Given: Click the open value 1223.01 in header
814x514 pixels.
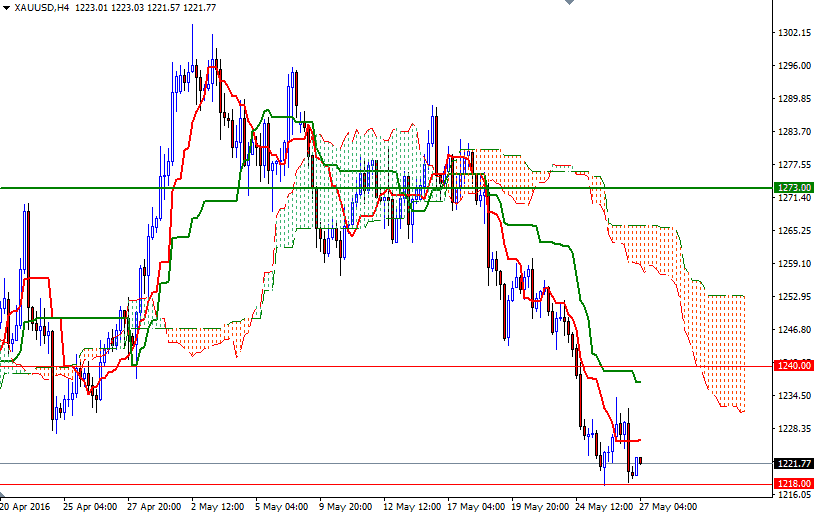Looking at the screenshot, I should pyautogui.click(x=91, y=8).
